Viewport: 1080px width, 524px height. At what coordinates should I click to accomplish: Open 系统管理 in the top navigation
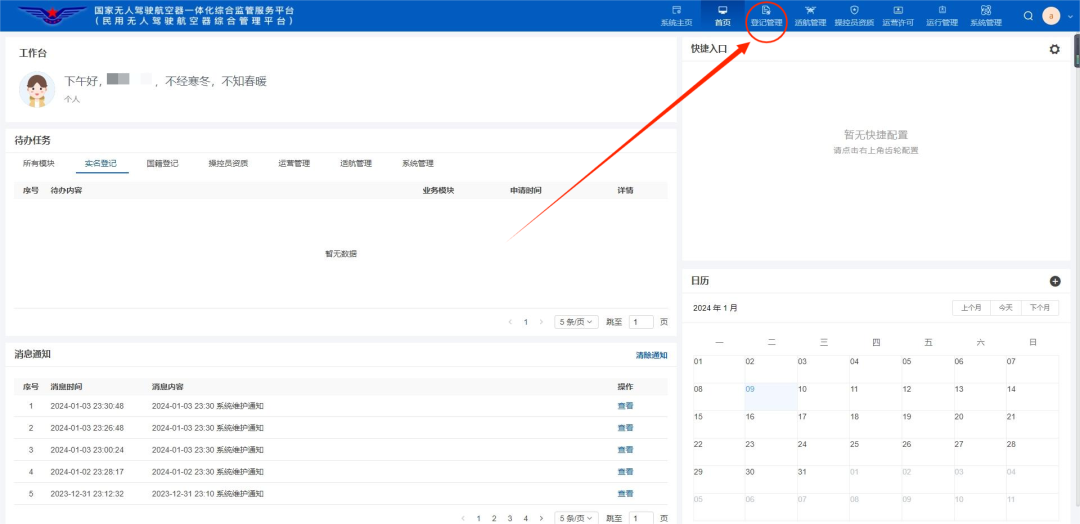click(986, 15)
